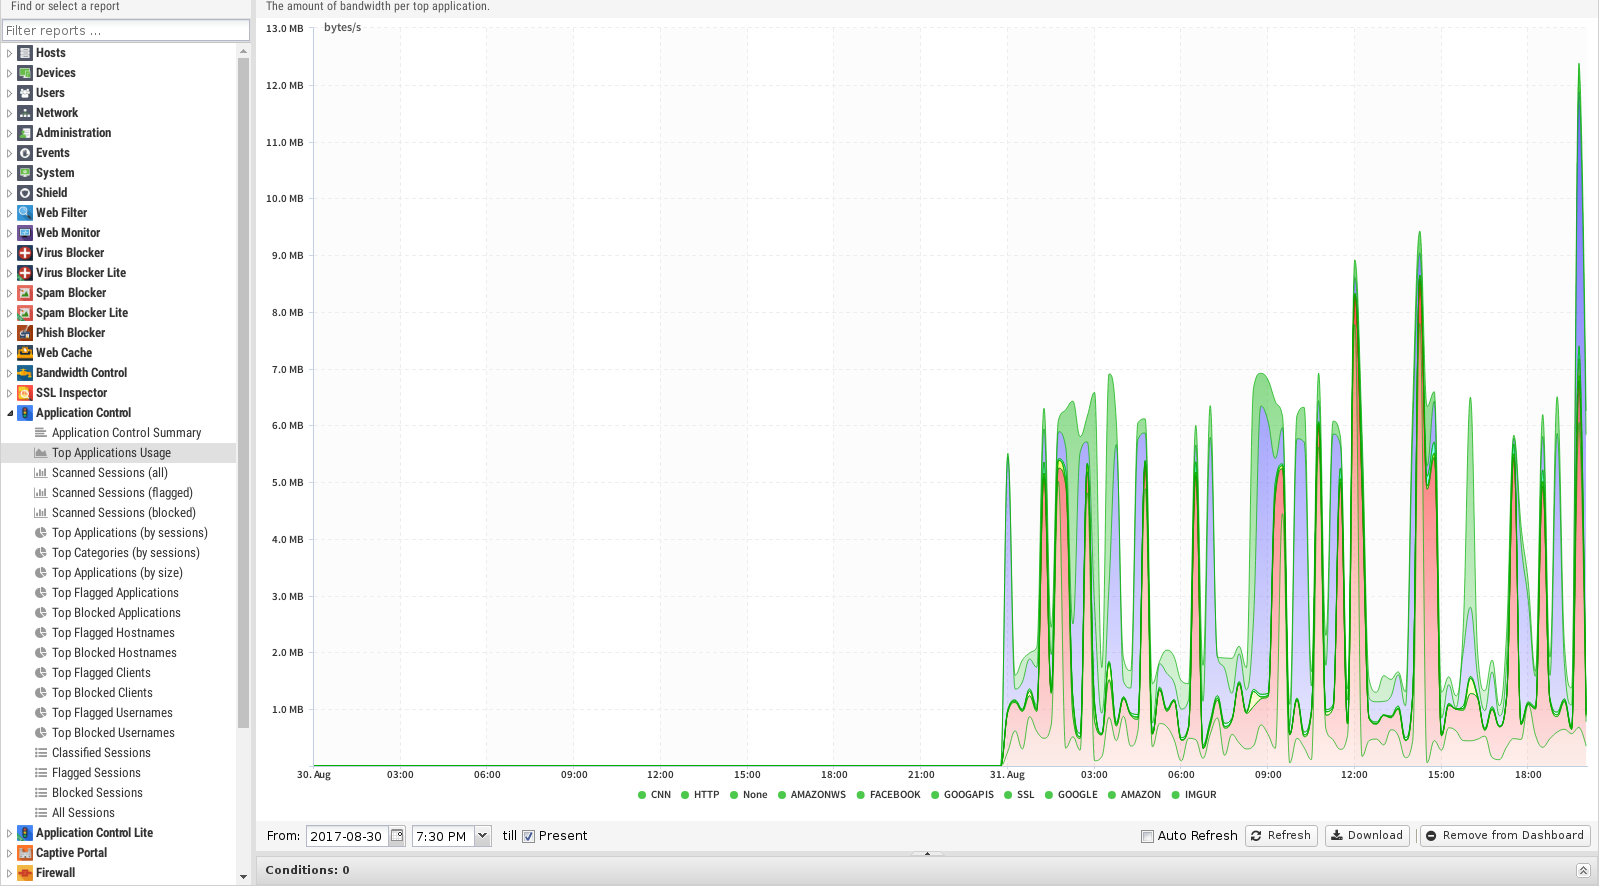Click the Web Cache app icon
Screen dimensions: 1599x886
click(25, 353)
